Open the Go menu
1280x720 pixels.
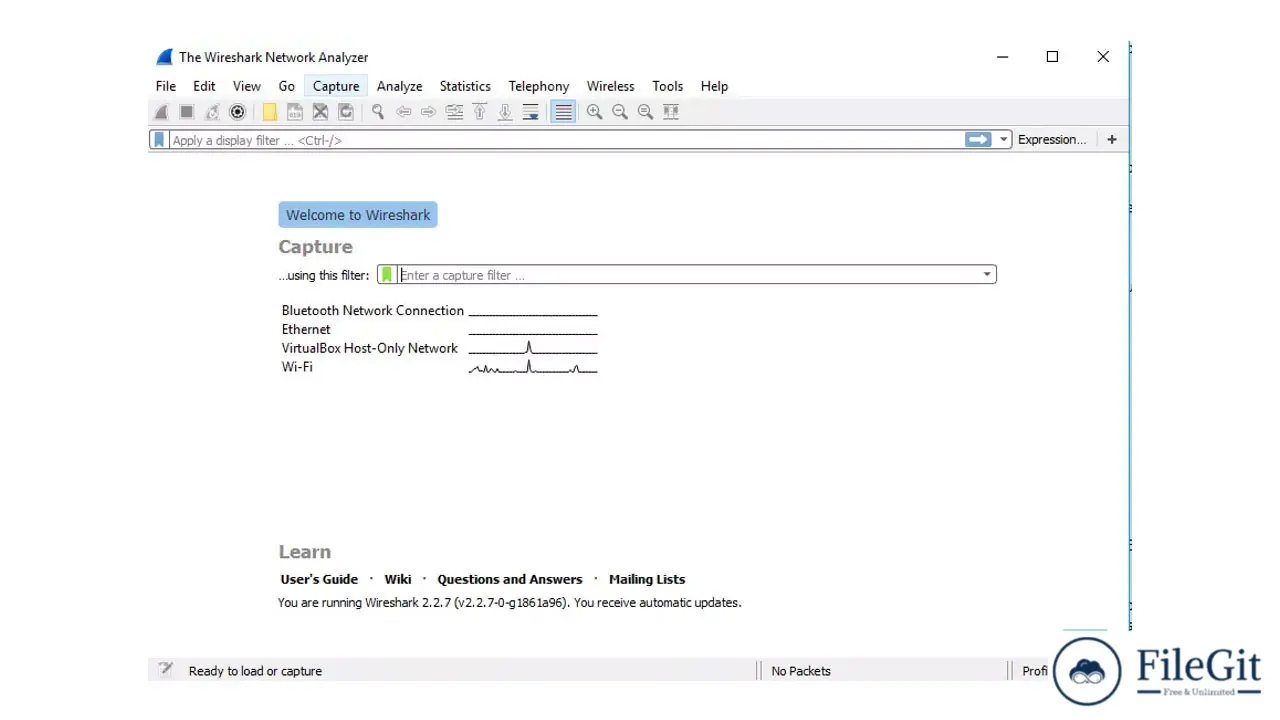pos(287,86)
